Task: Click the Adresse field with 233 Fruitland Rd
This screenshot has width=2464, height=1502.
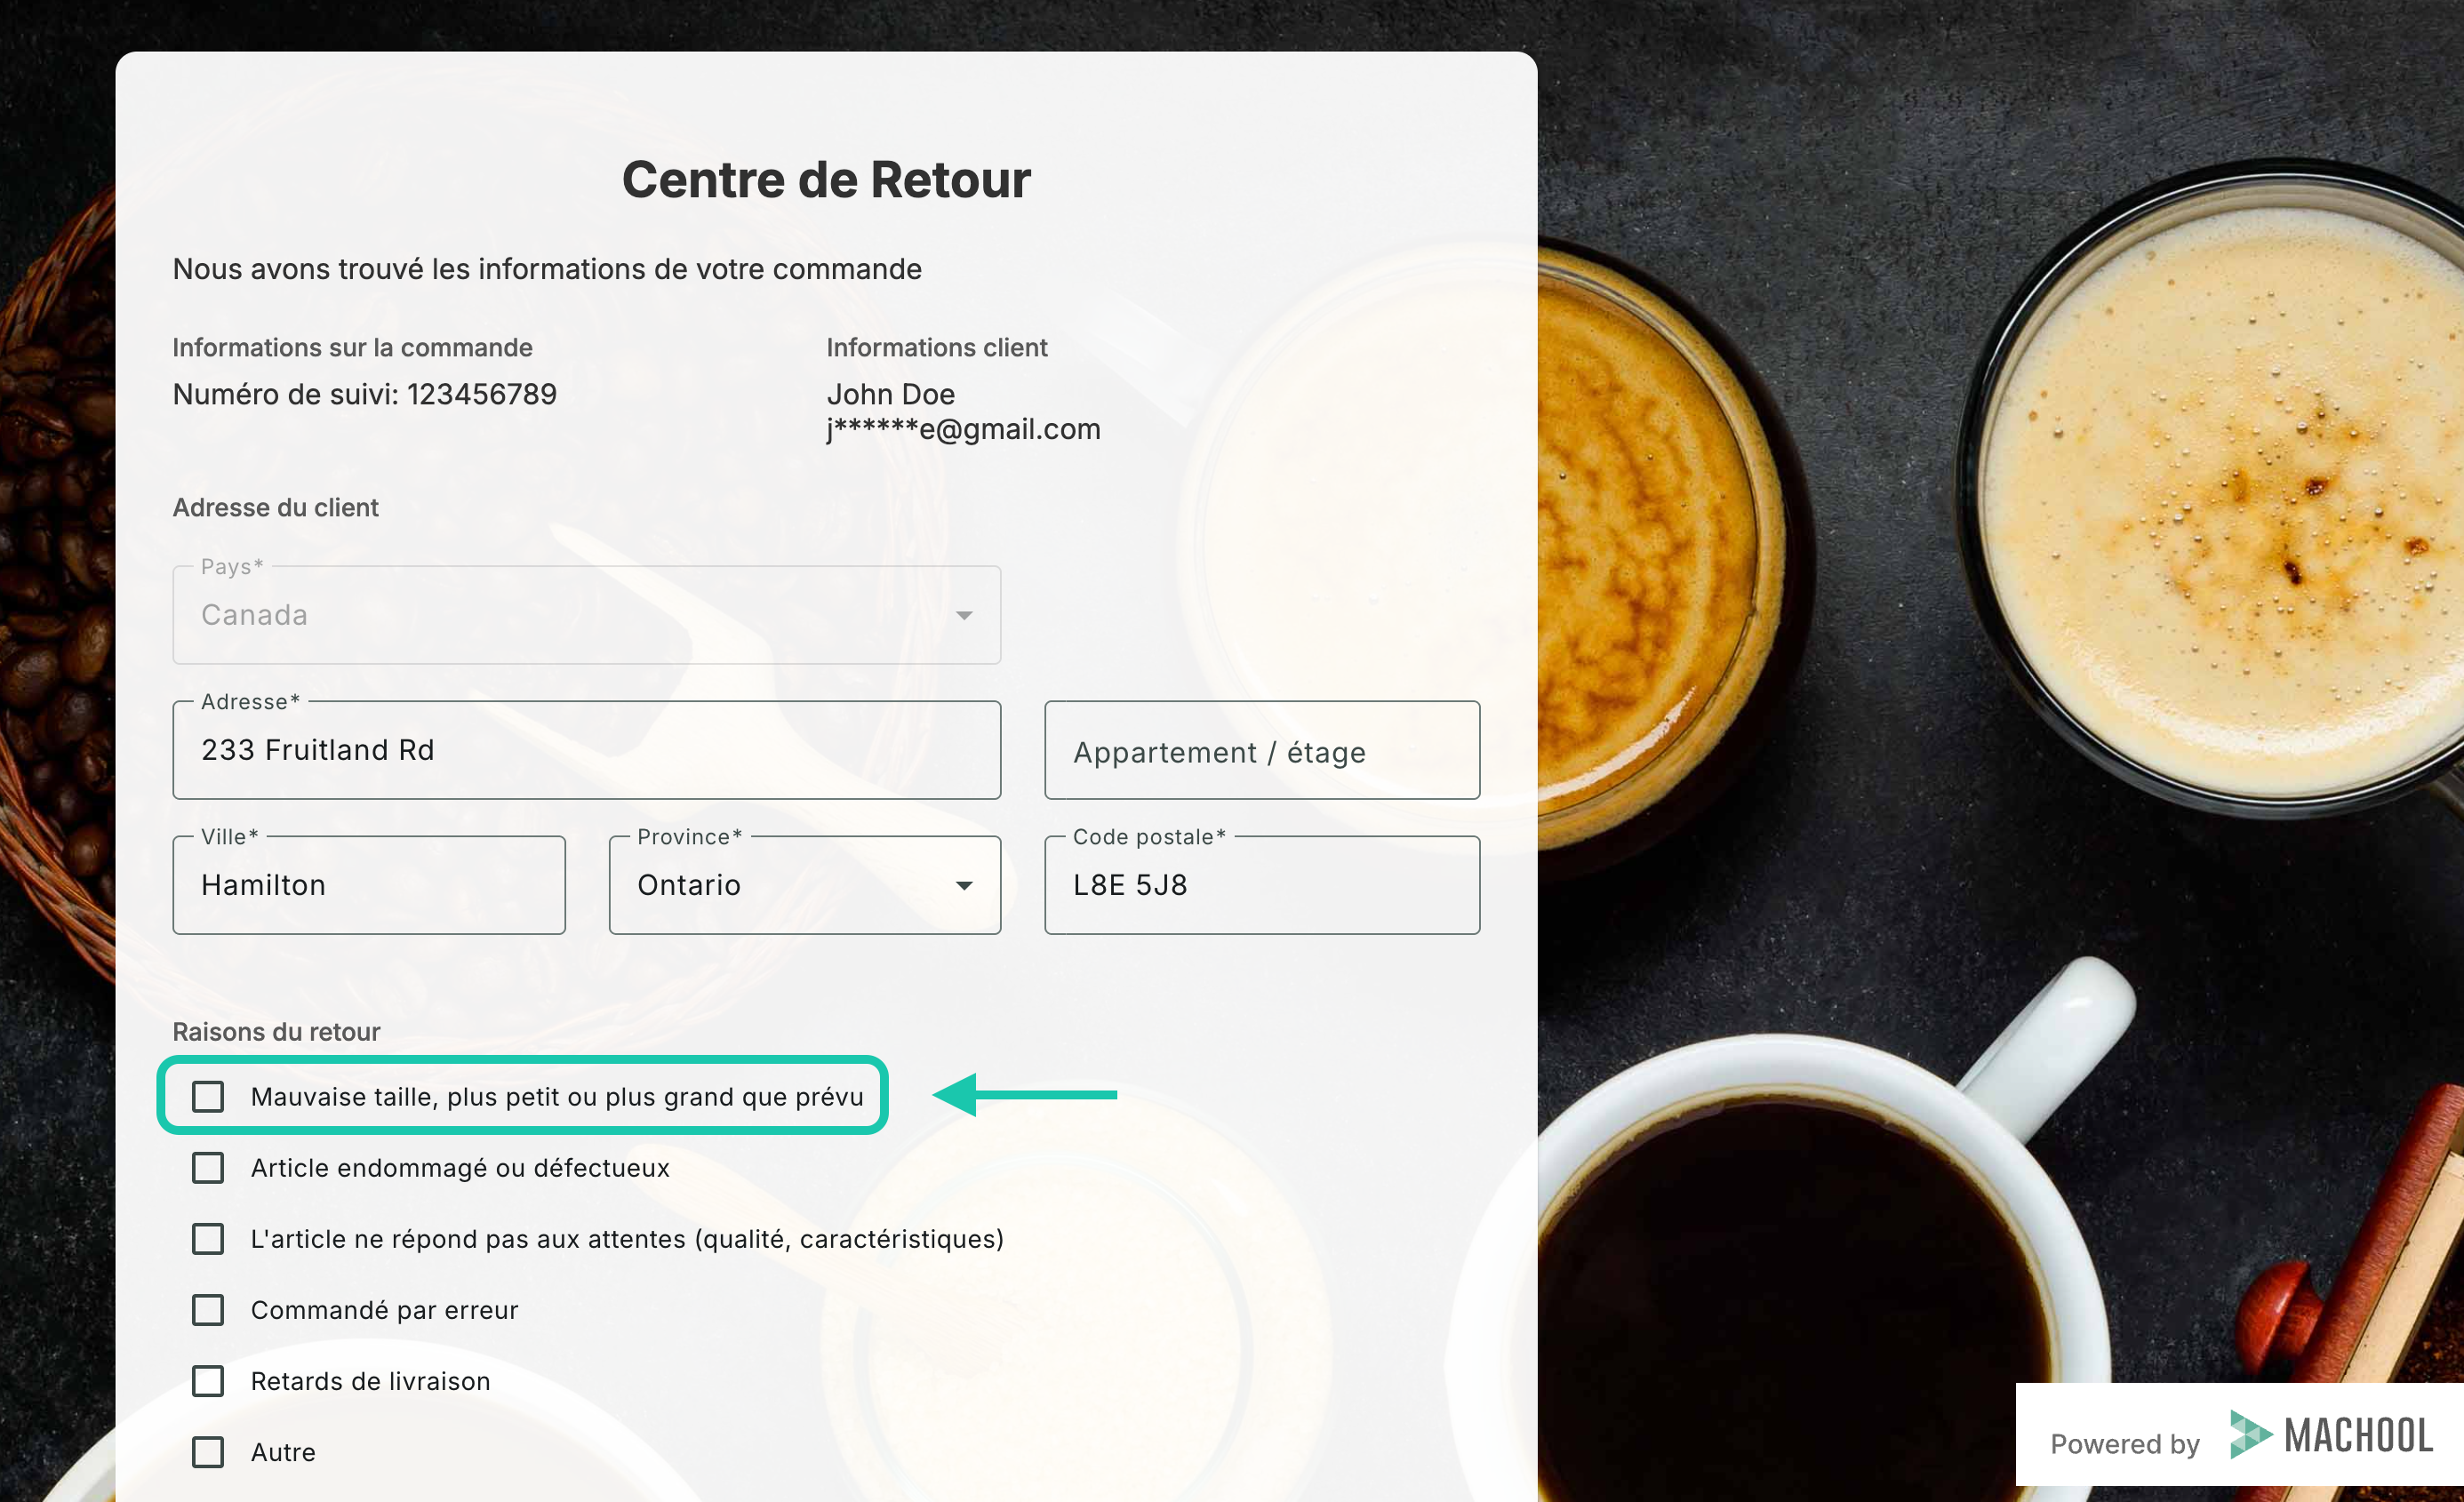Action: (x=587, y=750)
